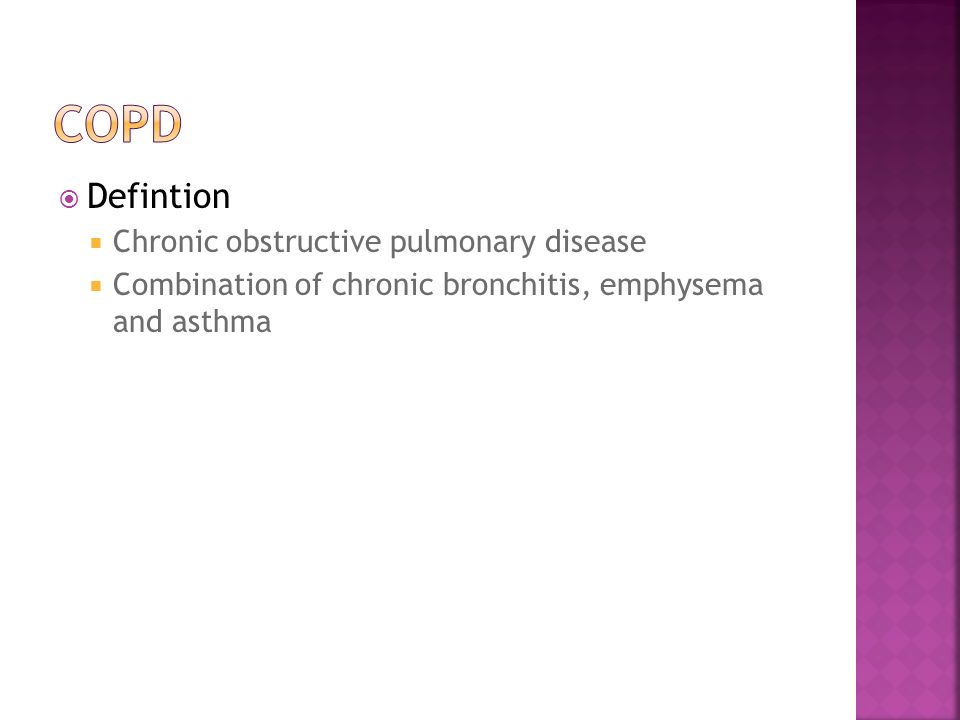Click the word pulmonary
The height and width of the screenshot is (720, 960).
[463, 242]
